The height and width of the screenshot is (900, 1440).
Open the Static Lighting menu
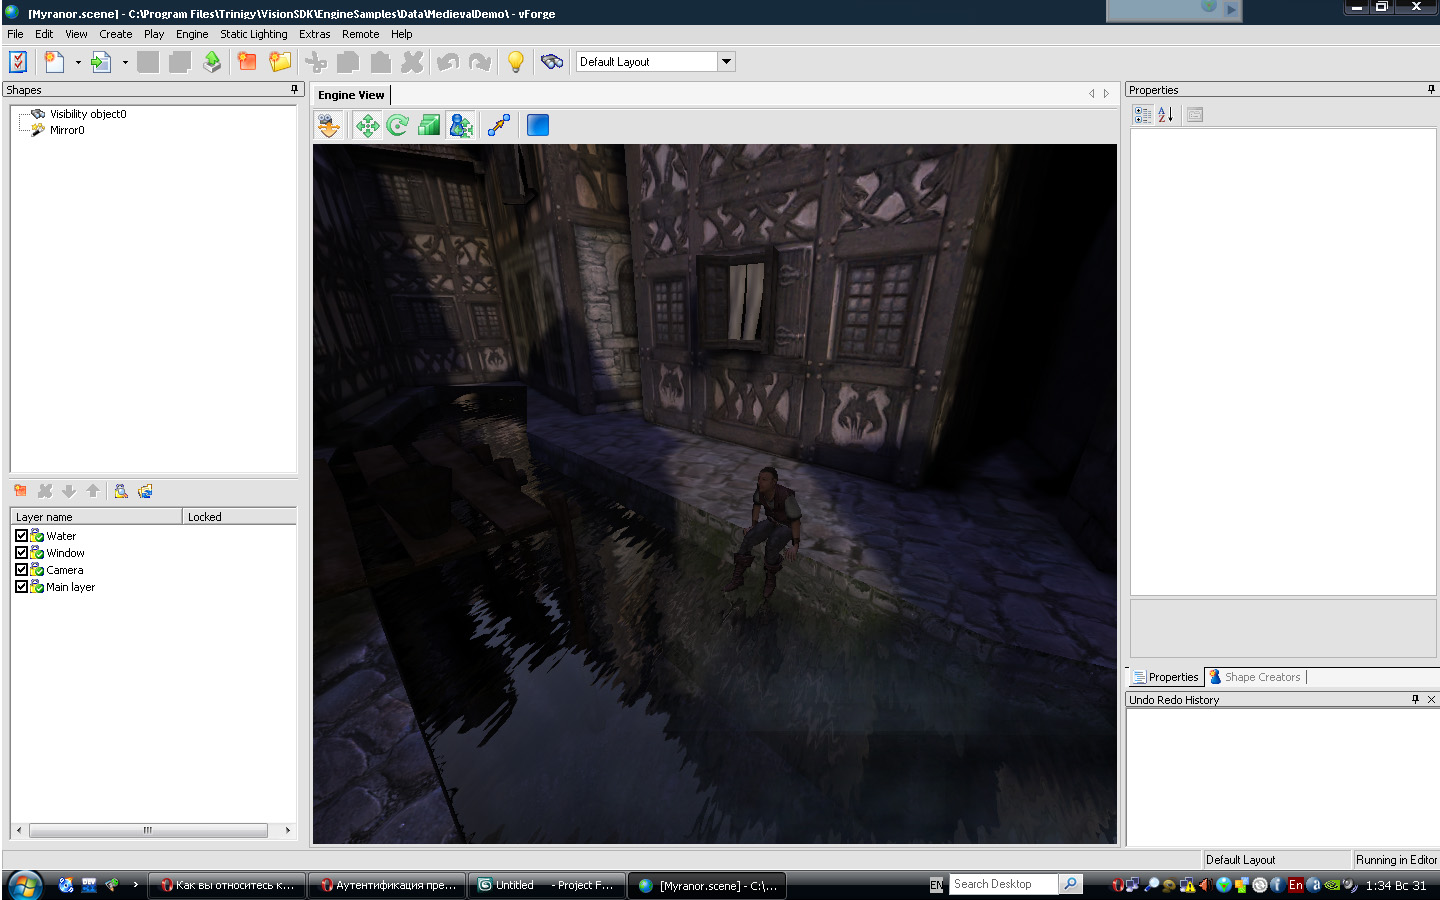[x=254, y=34]
